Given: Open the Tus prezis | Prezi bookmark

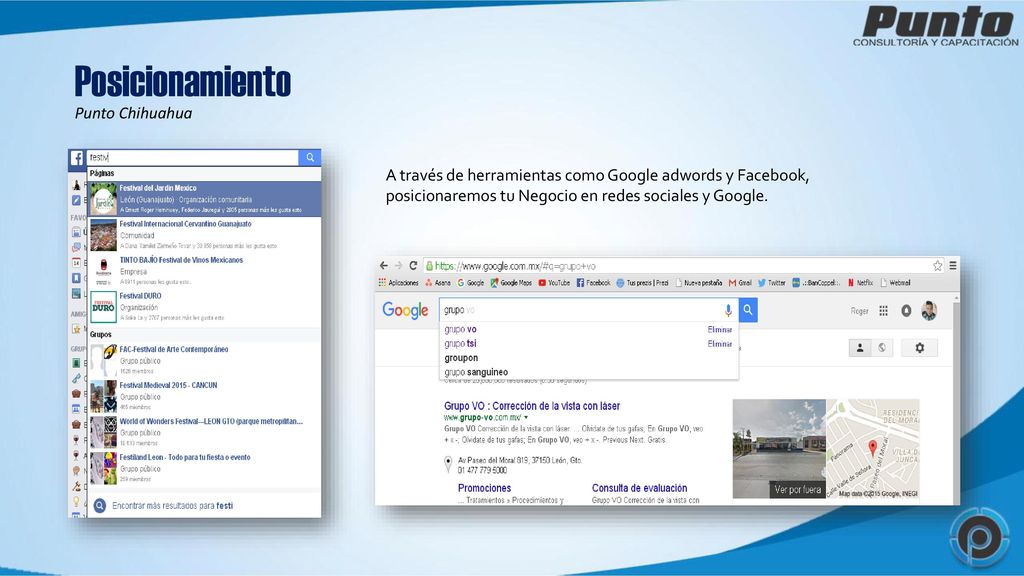Looking at the screenshot, I should click(x=643, y=283).
